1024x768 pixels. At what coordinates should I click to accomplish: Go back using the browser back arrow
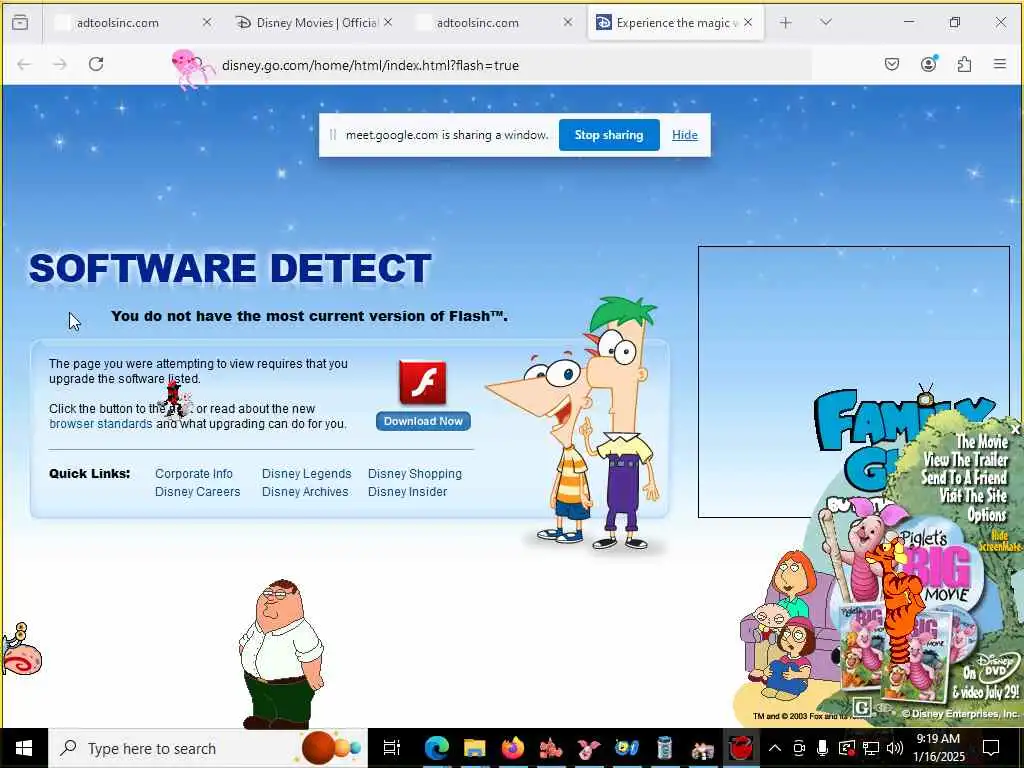[x=24, y=64]
